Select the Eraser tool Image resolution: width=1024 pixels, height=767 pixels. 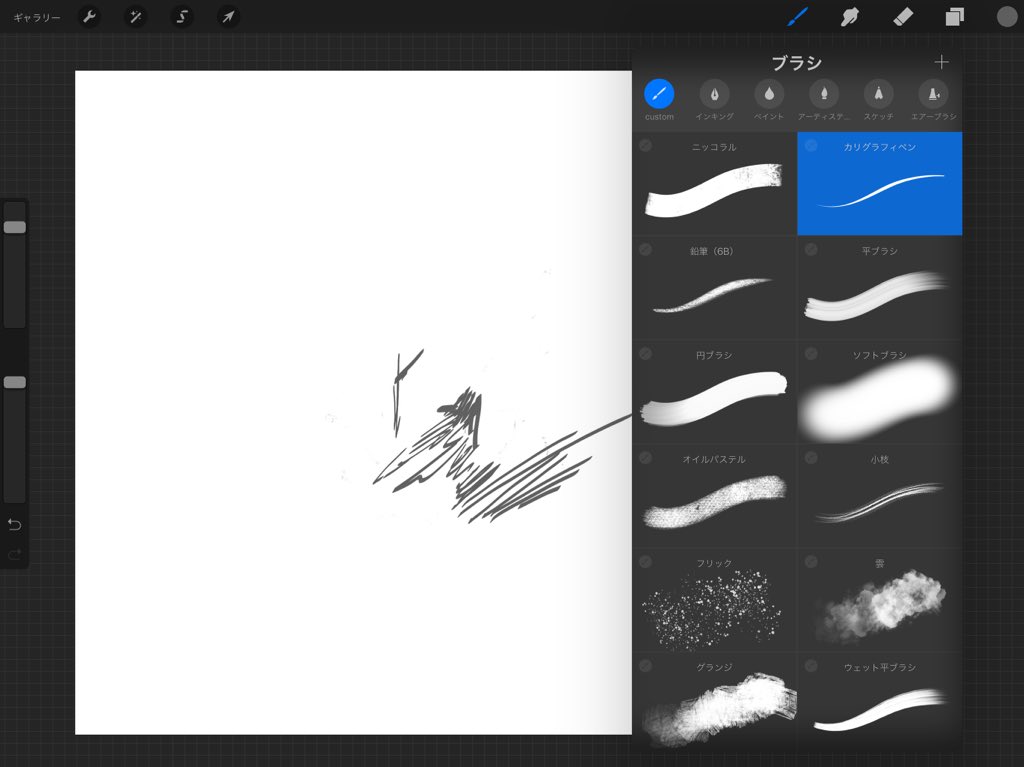pos(903,17)
